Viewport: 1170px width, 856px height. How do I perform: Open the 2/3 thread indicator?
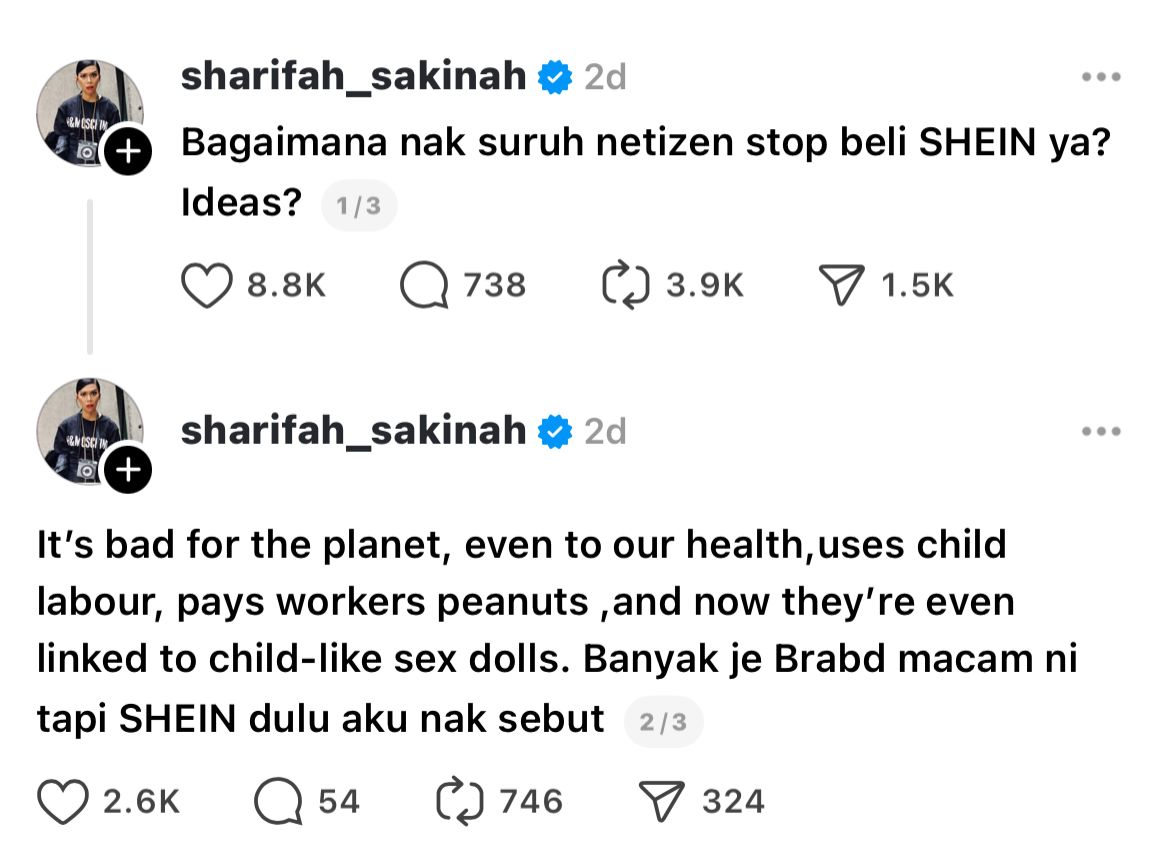(x=664, y=722)
